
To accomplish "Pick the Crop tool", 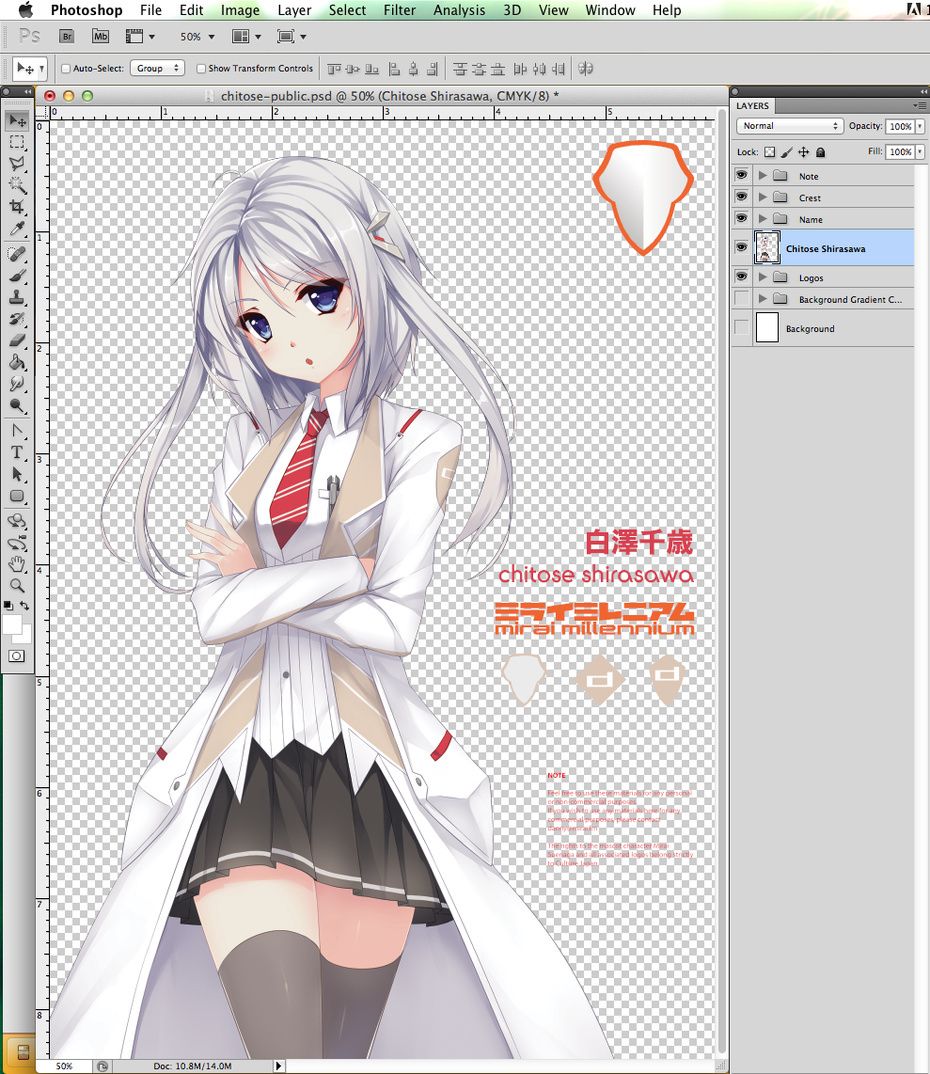I will pyautogui.click(x=17, y=207).
